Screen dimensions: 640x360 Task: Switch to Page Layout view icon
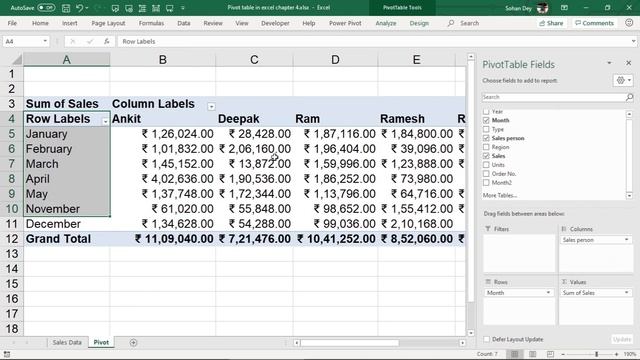533,354
